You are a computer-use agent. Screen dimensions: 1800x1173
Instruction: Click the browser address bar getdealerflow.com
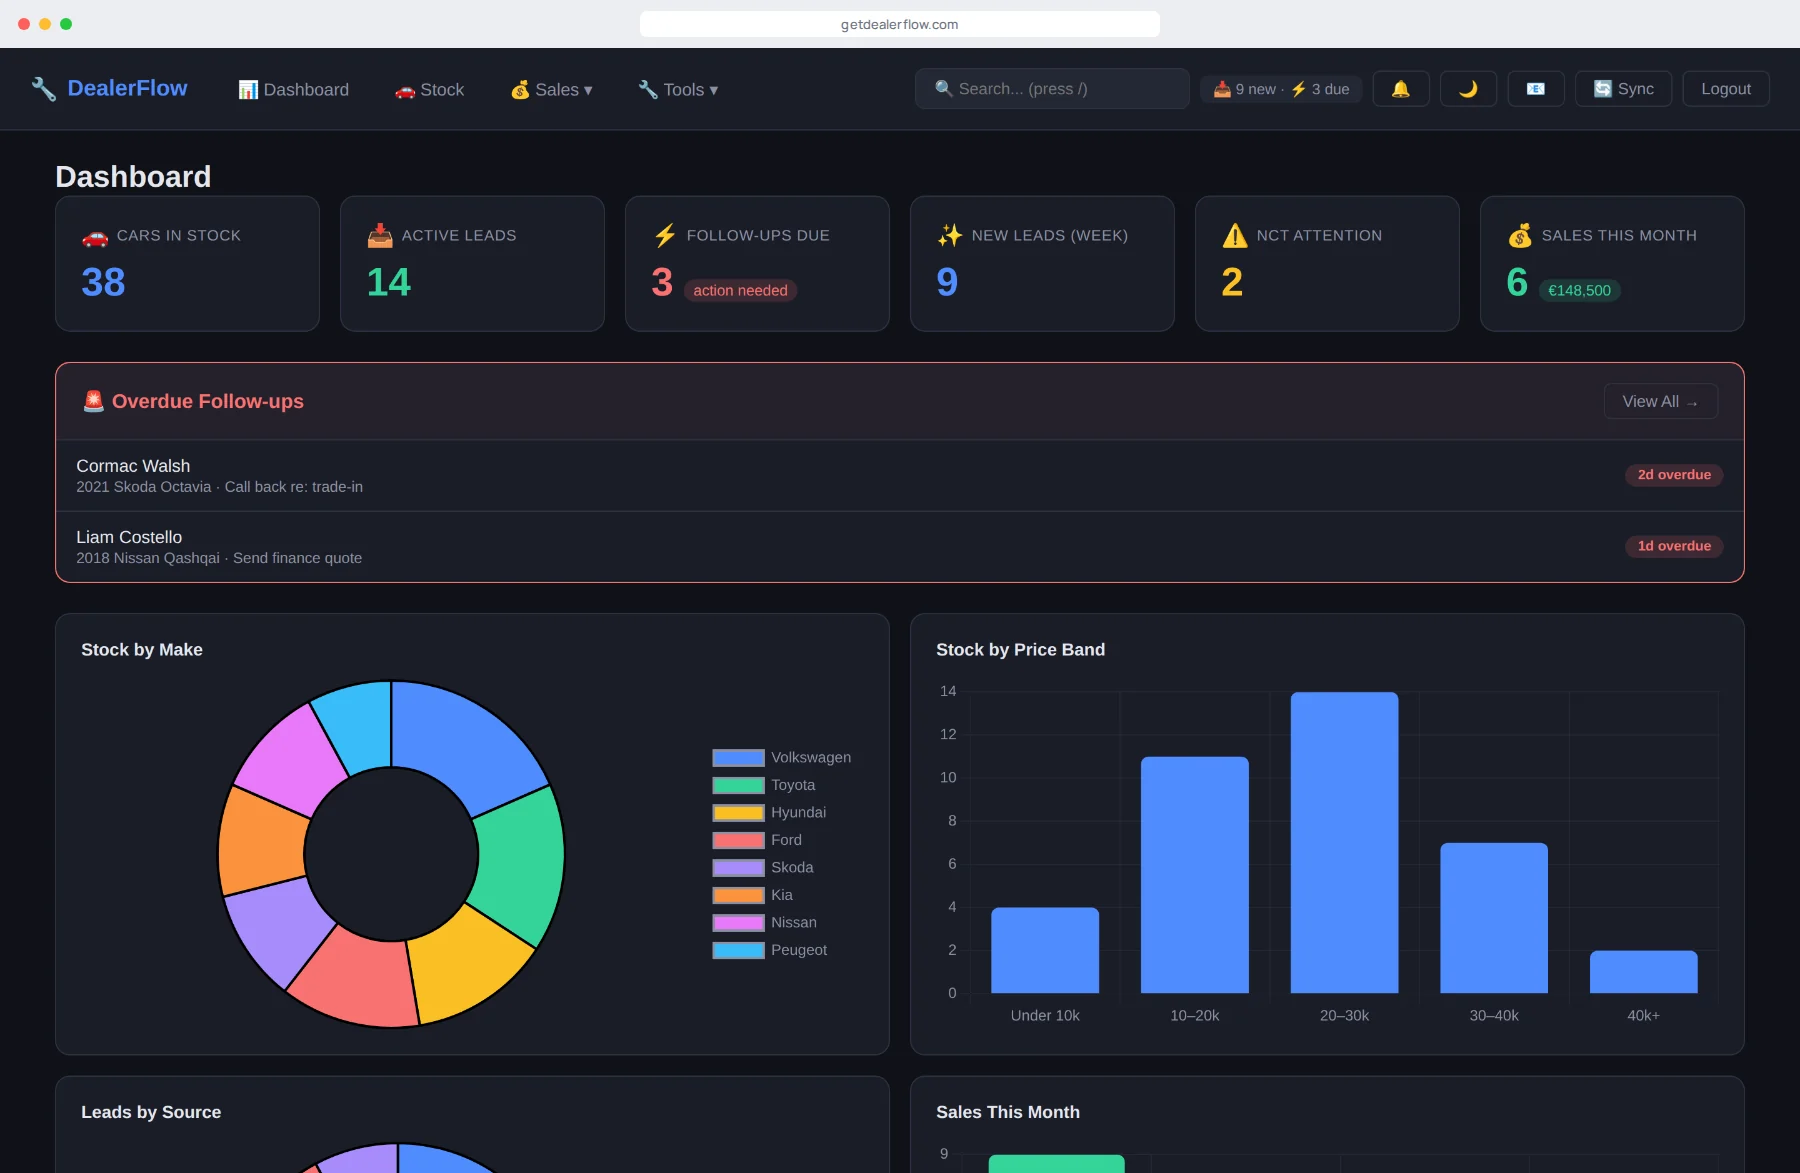pos(900,24)
